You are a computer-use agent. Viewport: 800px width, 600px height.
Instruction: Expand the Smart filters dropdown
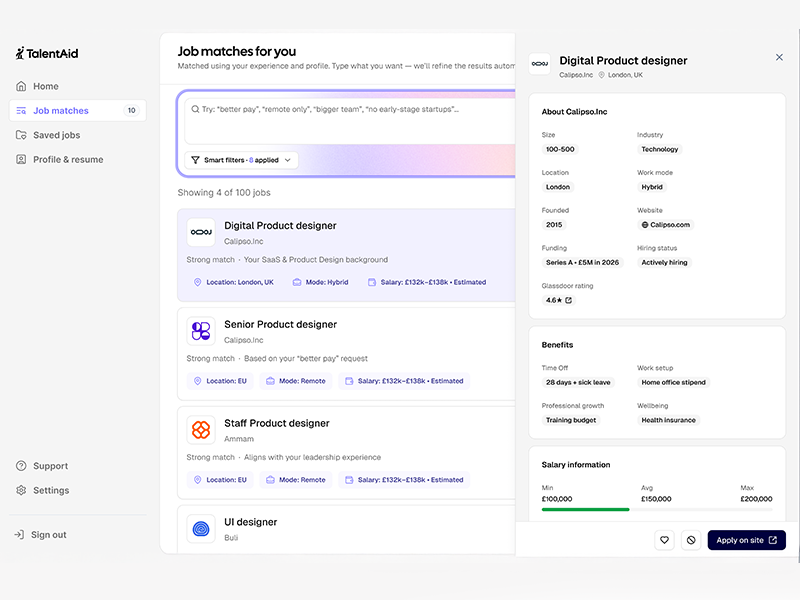click(x=241, y=160)
